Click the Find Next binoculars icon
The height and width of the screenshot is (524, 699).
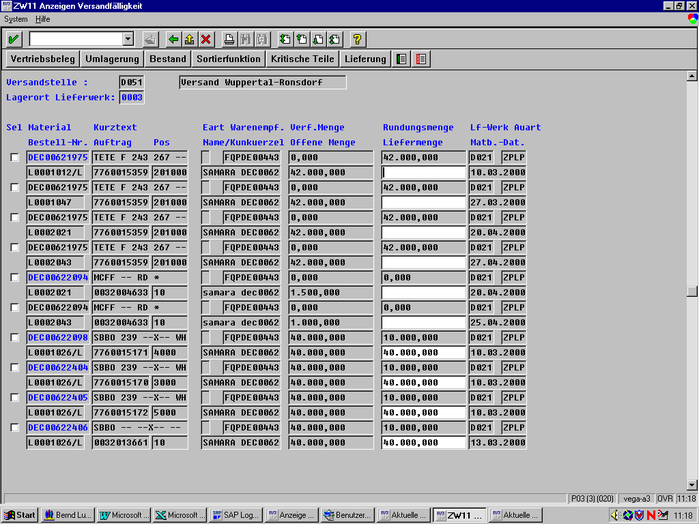click(x=262, y=39)
